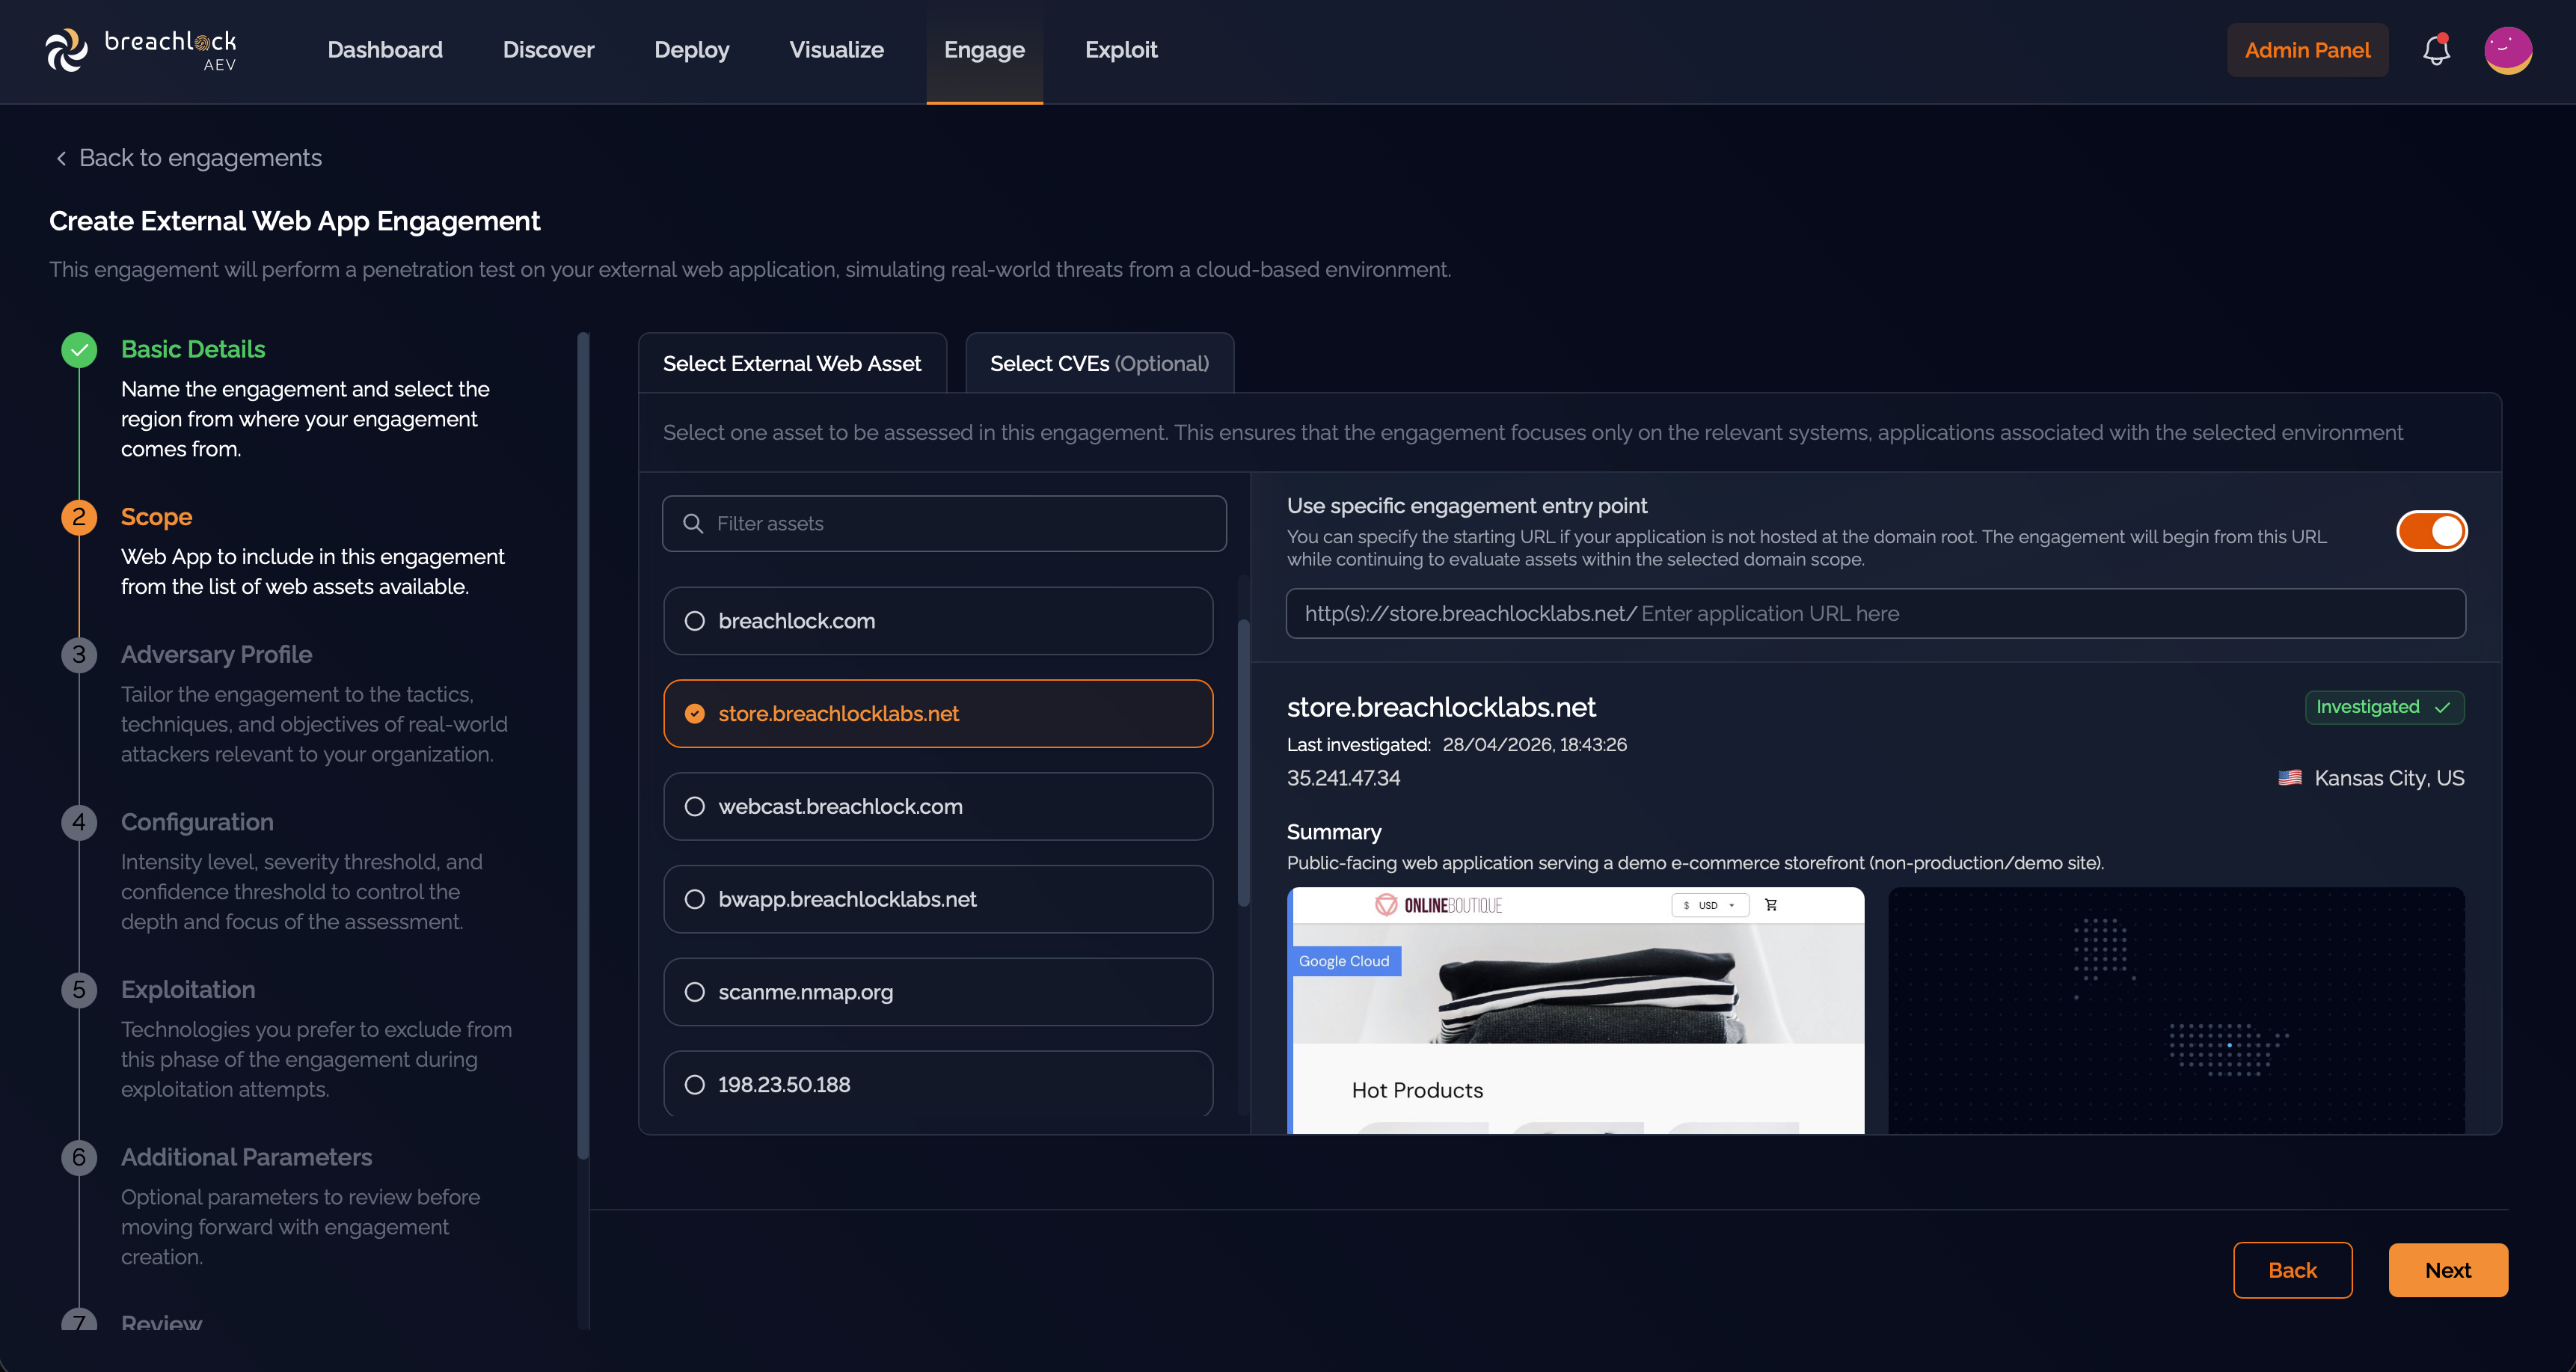2576x1372 pixels.
Task: Open the Dashboard menu
Action: [x=385, y=50]
